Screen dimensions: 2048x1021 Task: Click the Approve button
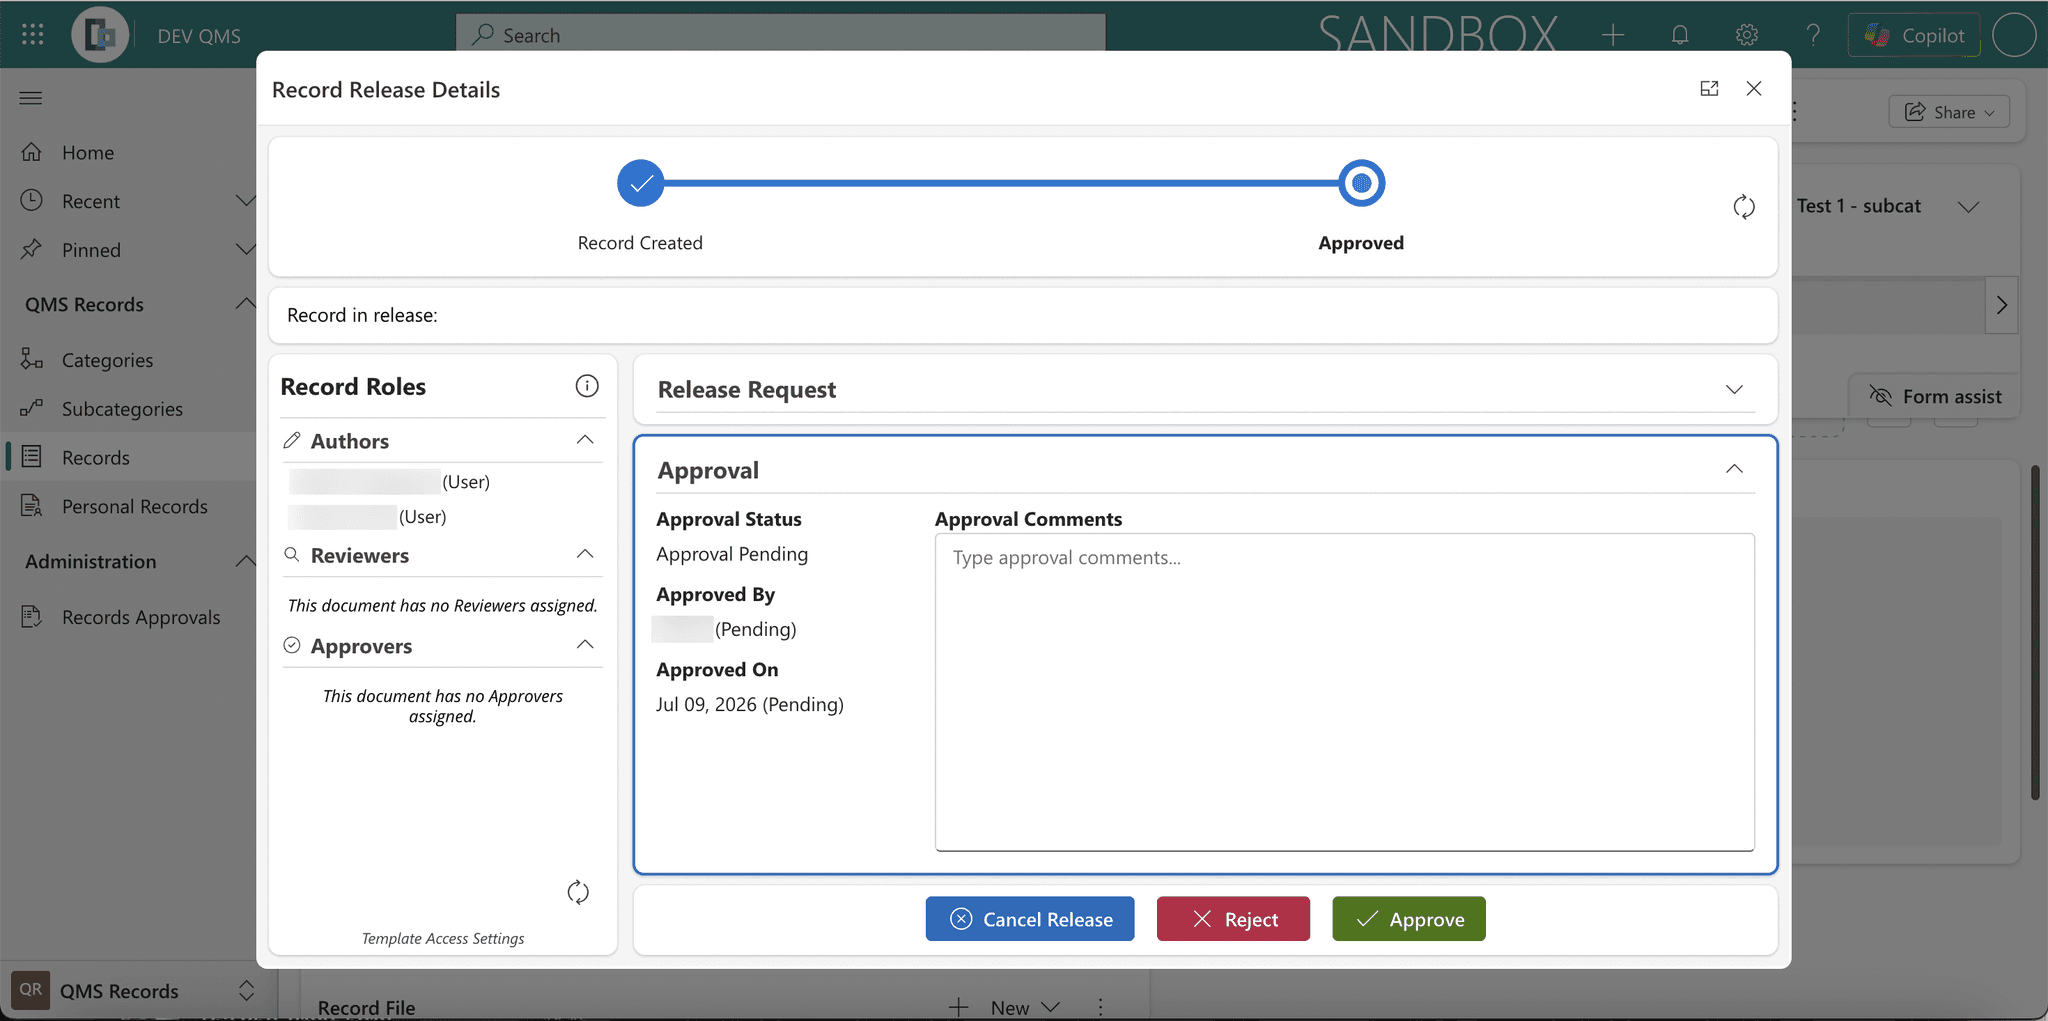(x=1409, y=919)
